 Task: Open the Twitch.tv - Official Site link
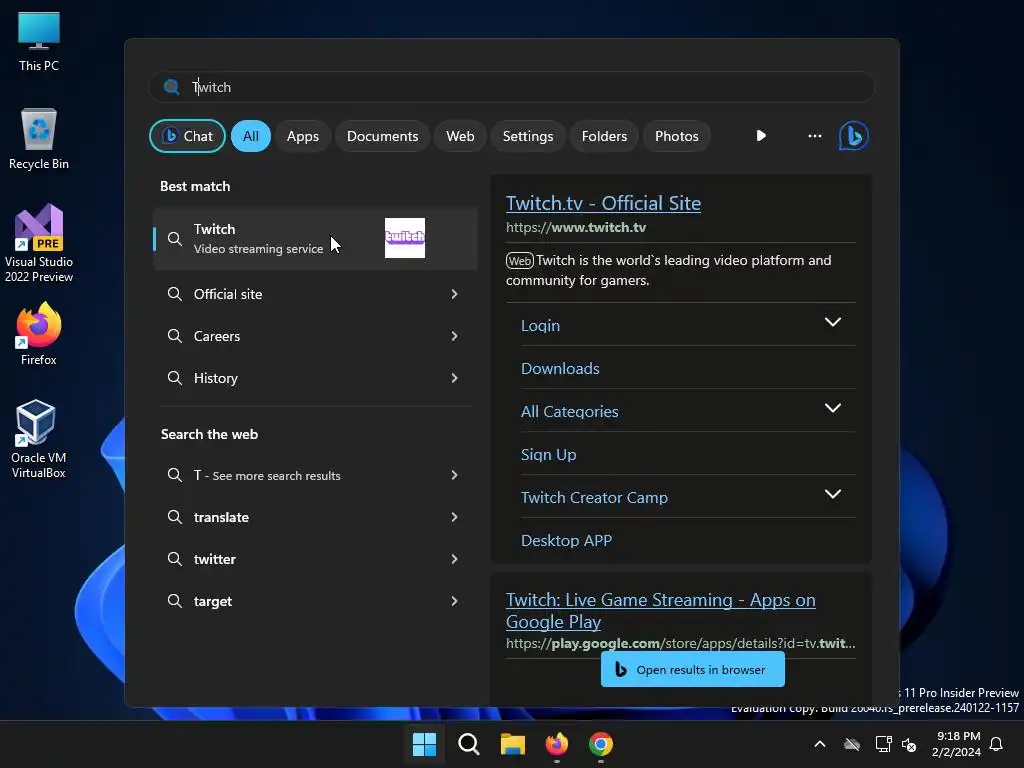click(x=603, y=203)
